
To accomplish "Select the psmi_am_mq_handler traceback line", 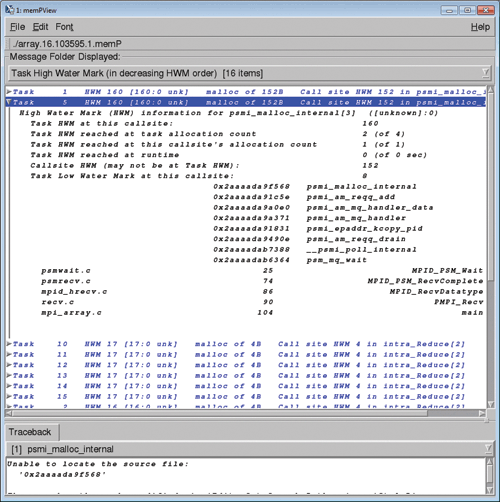I will coord(310,218).
